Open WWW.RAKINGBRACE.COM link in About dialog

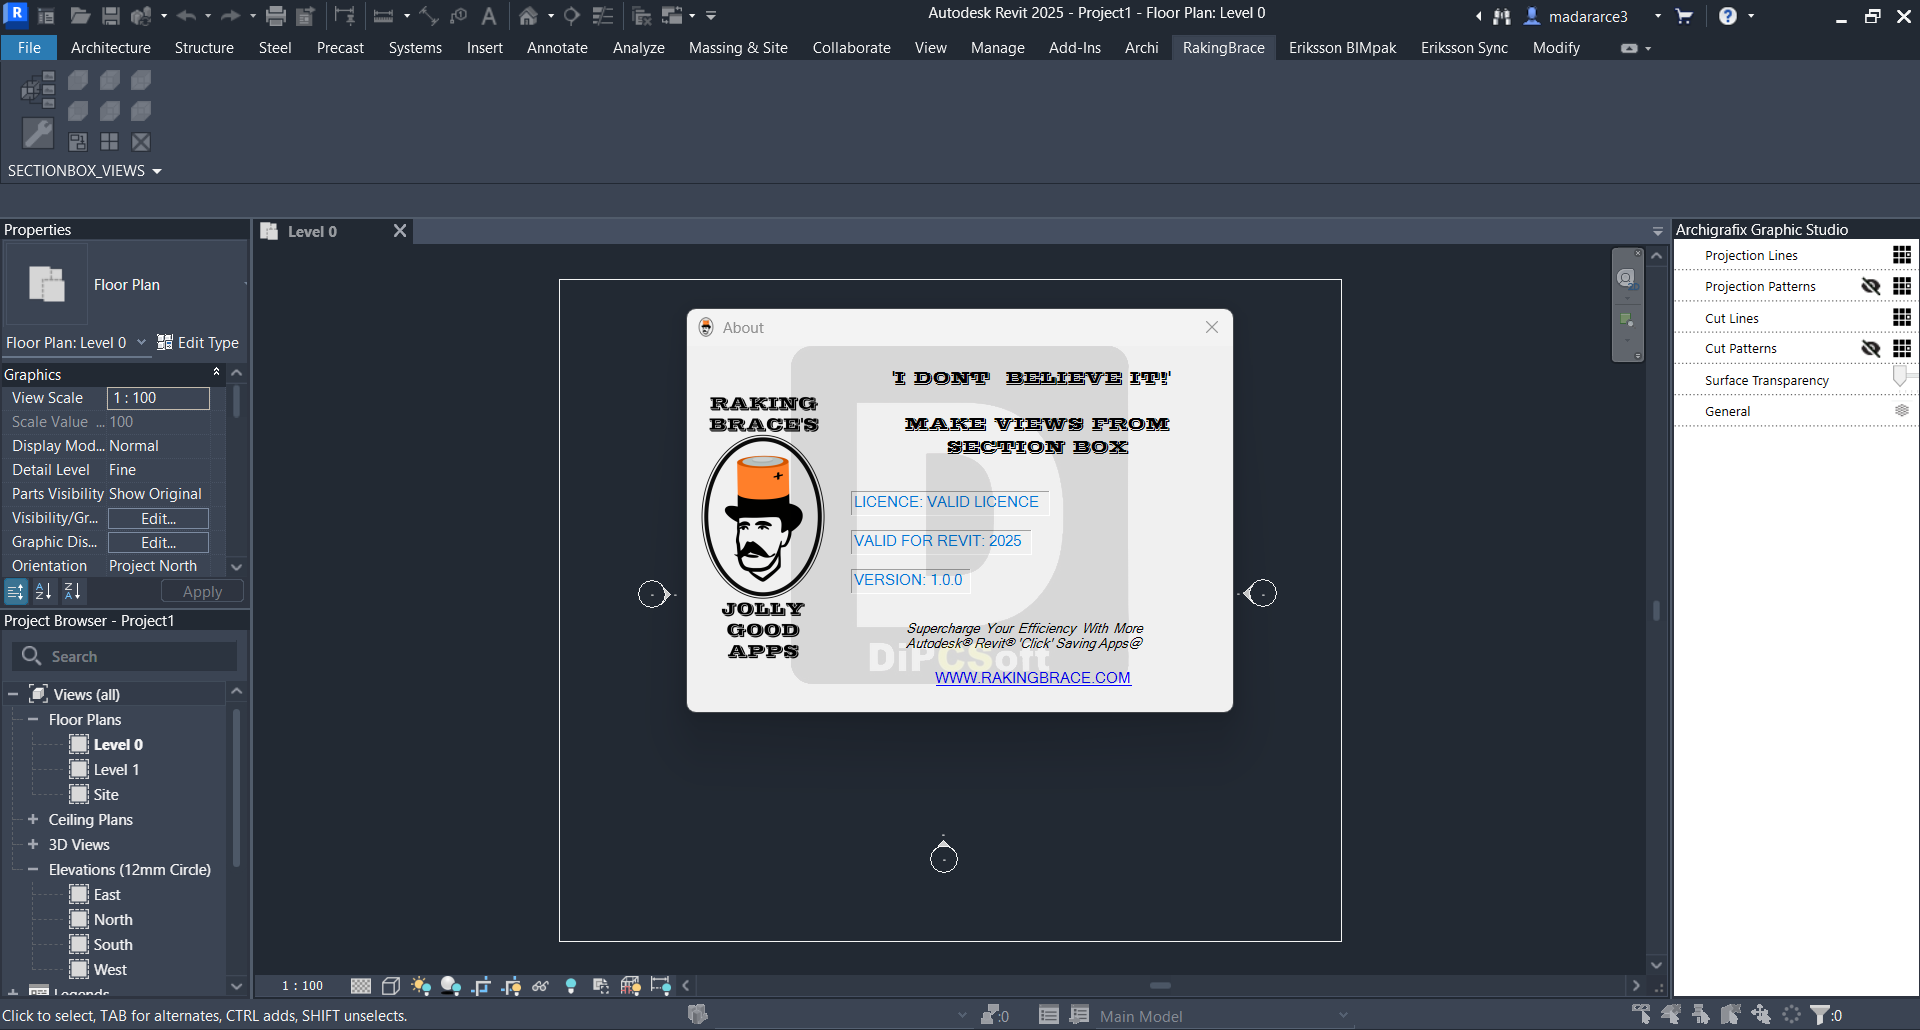coord(1033,677)
